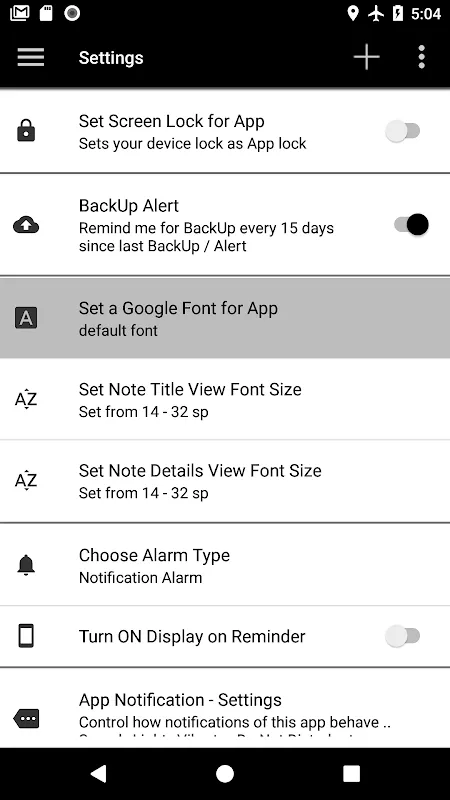Open Choose Alarm Type option
This screenshot has width=450, height=800.
point(225,565)
